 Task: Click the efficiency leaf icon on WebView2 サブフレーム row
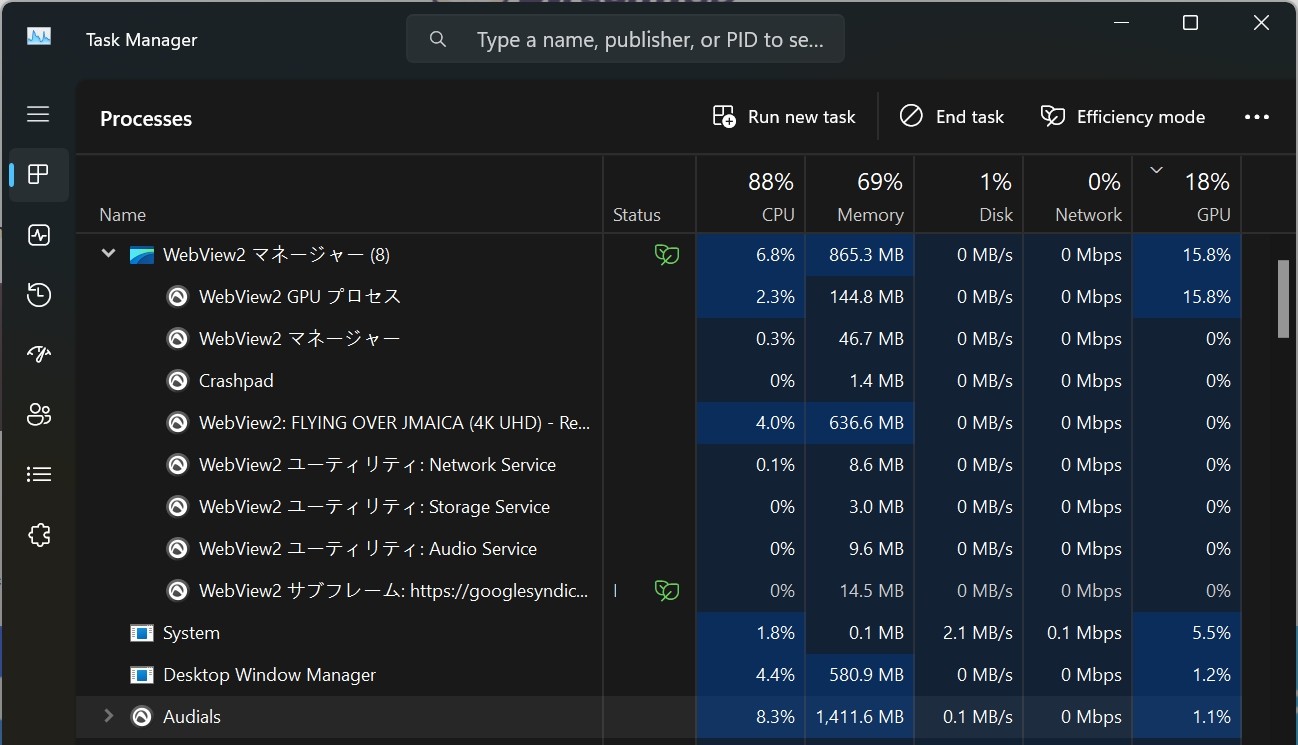point(666,591)
